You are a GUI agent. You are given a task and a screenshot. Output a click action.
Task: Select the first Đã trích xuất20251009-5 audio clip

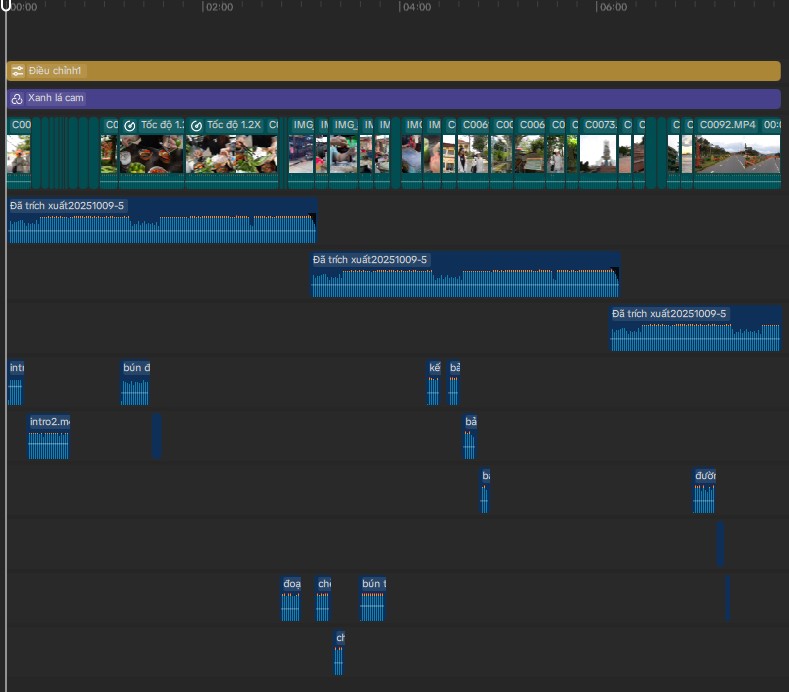162,222
